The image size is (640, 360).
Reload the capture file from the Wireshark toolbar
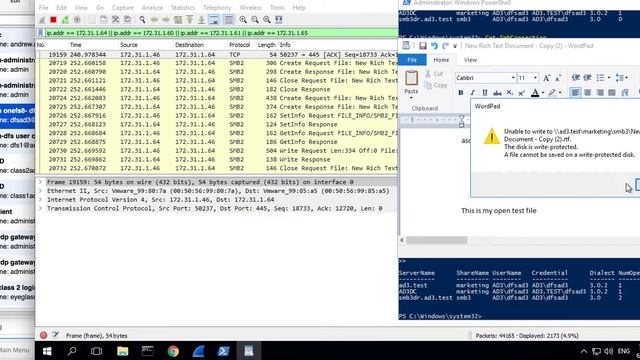(x=127, y=20)
